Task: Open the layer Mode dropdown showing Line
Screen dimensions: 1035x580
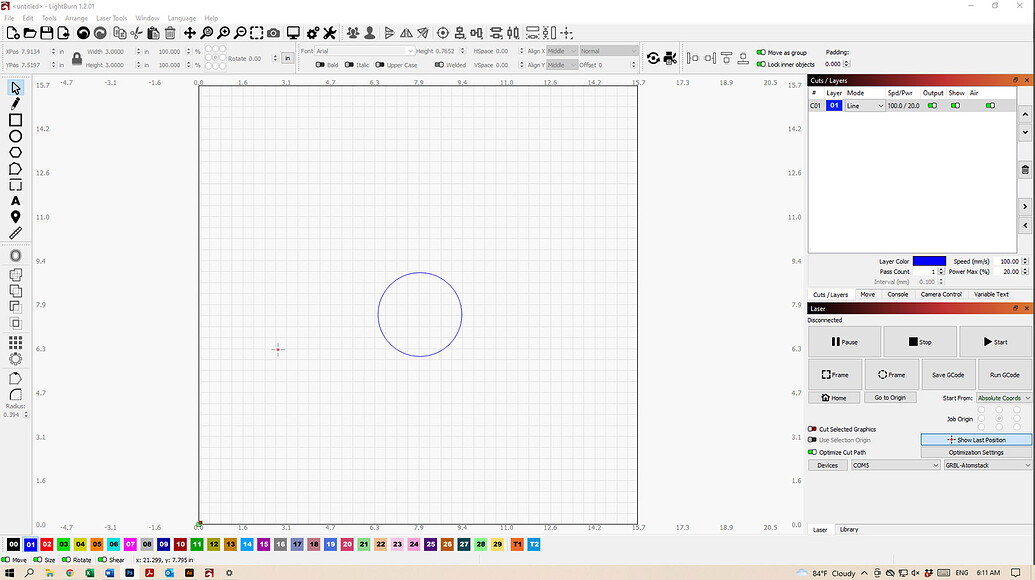Action: 864,106
